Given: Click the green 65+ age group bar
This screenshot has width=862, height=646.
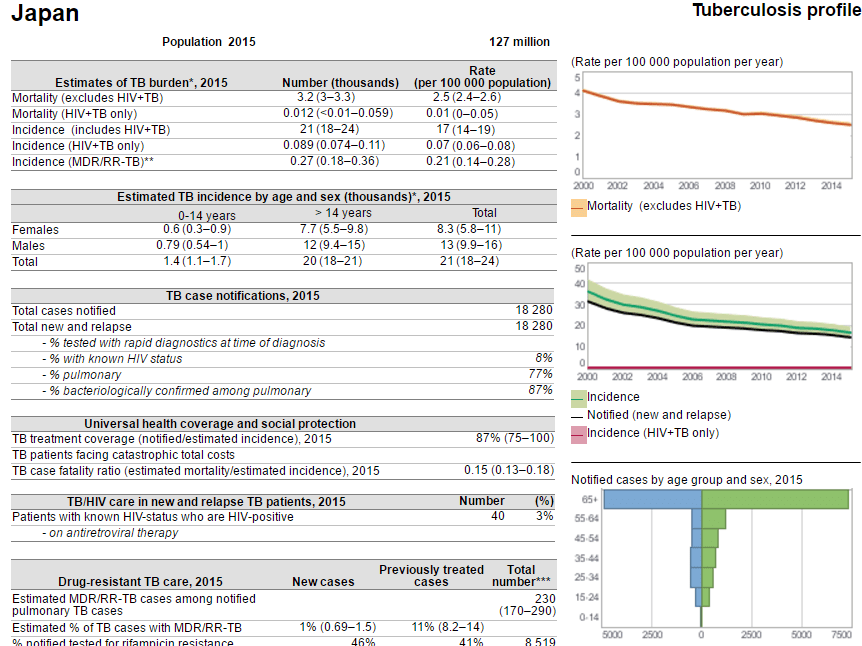Looking at the screenshot, I should (x=774, y=499).
